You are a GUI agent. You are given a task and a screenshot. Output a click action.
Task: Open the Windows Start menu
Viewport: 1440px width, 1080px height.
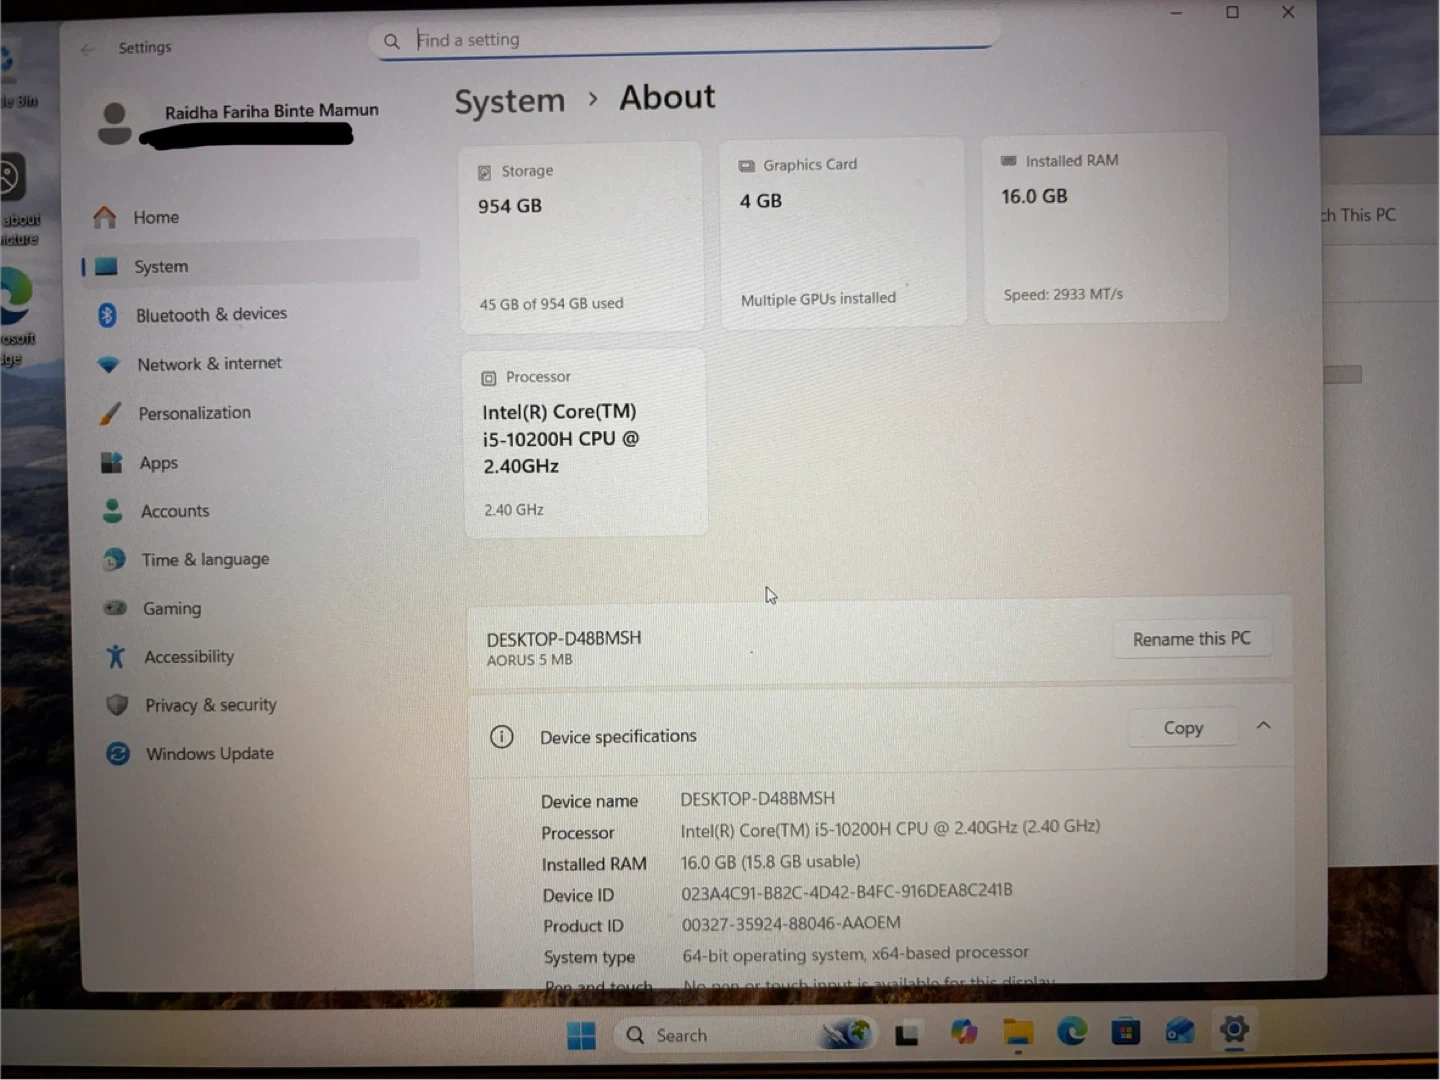(581, 1036)
